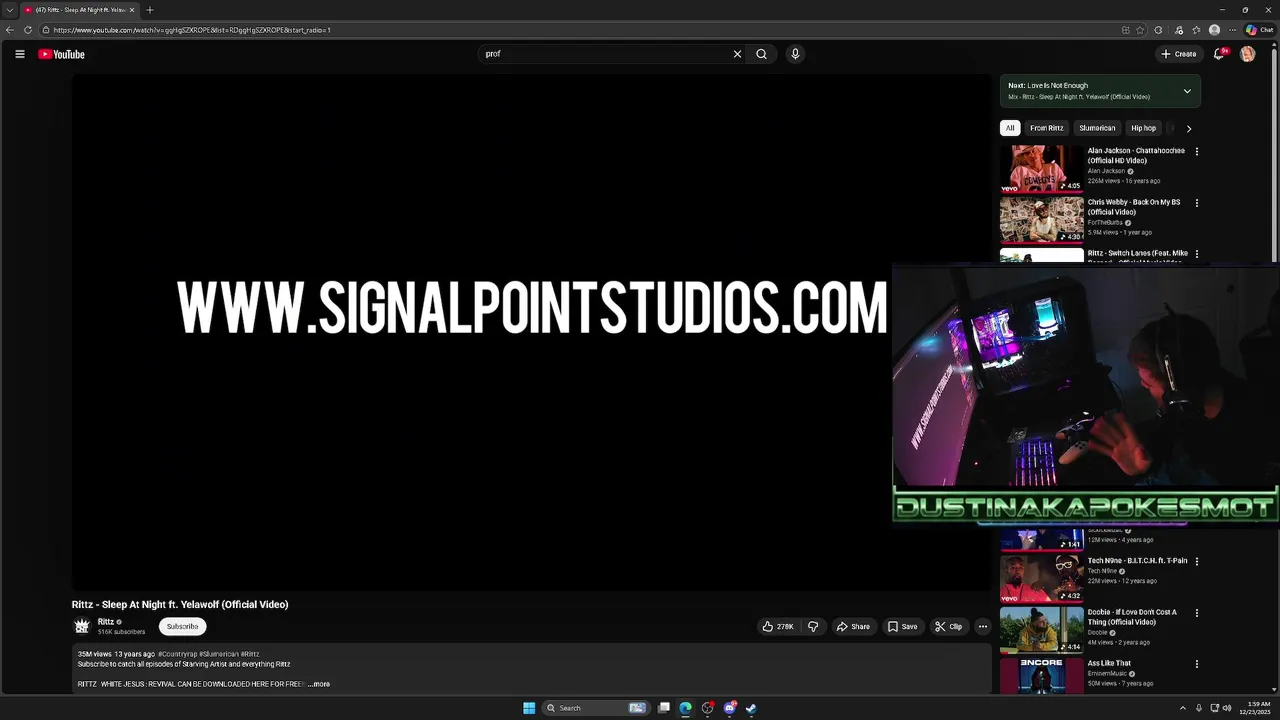Viewport: 1280px width, 720px height.
Task: Open Discord from taskbar
Action: point(729,708)
